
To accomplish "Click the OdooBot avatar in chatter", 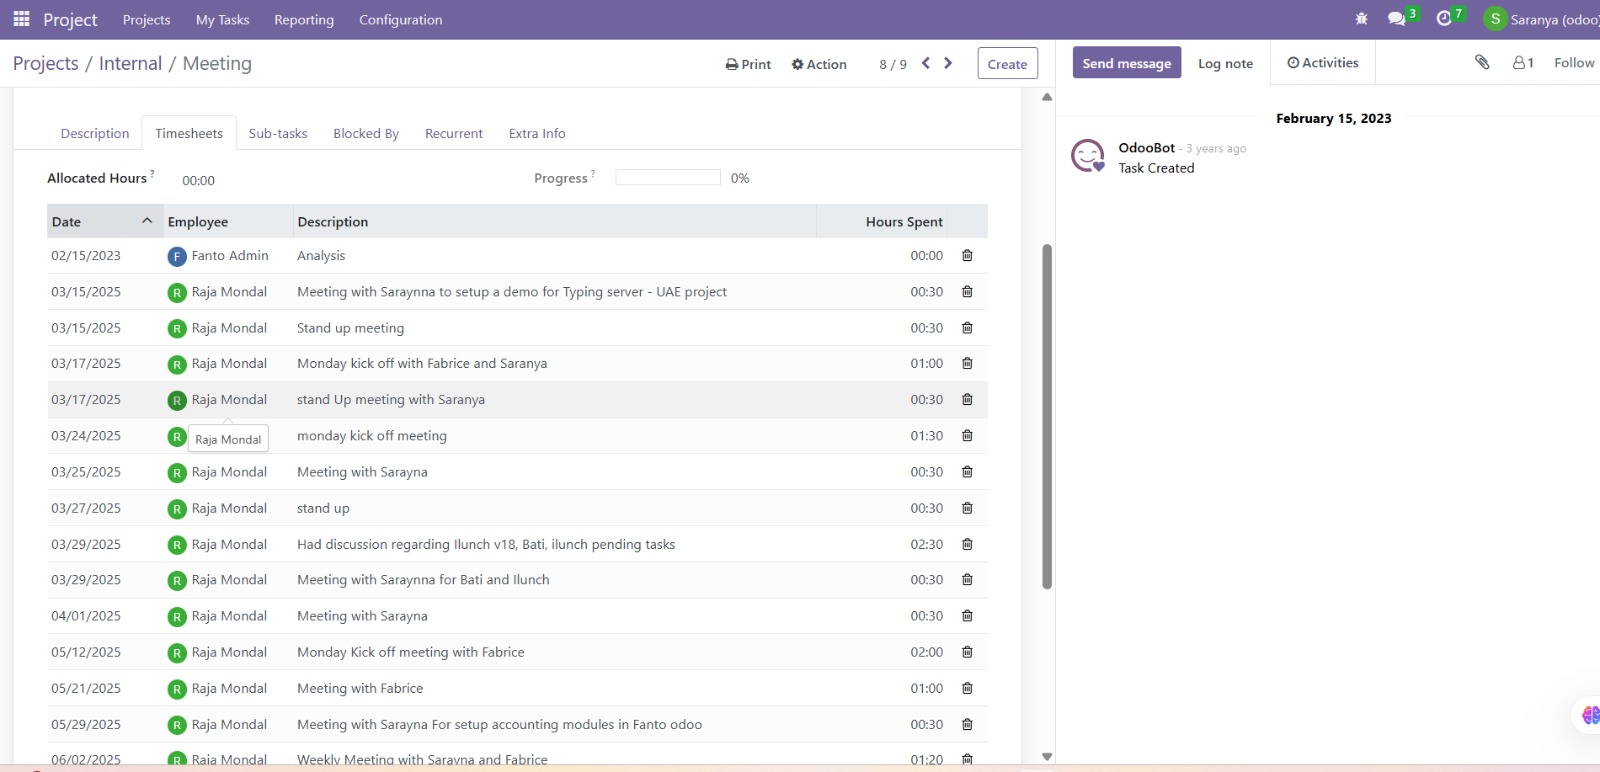I will pos(1088,156).
